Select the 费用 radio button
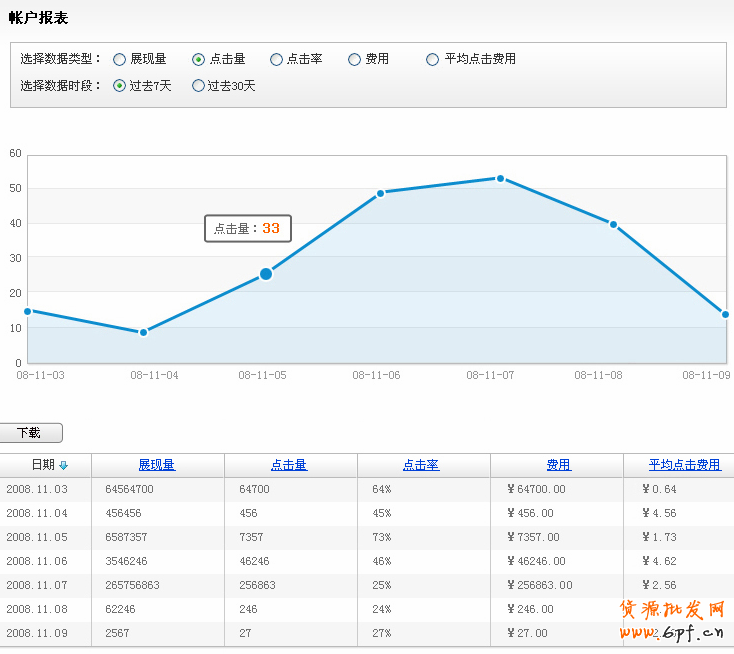 coord(354,60)
